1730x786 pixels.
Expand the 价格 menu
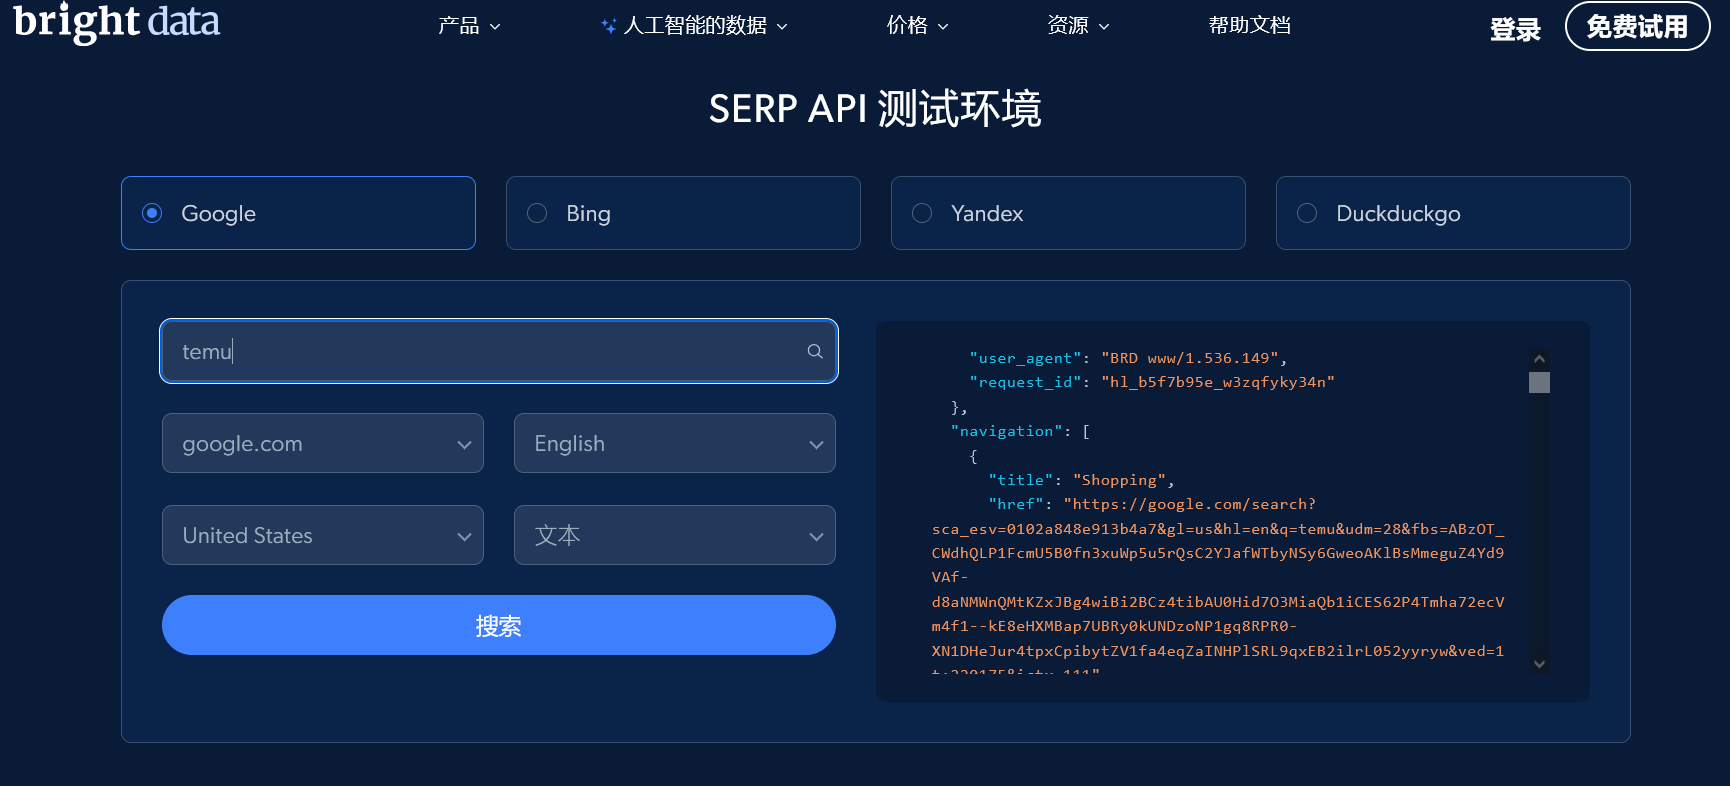point(917,26)
